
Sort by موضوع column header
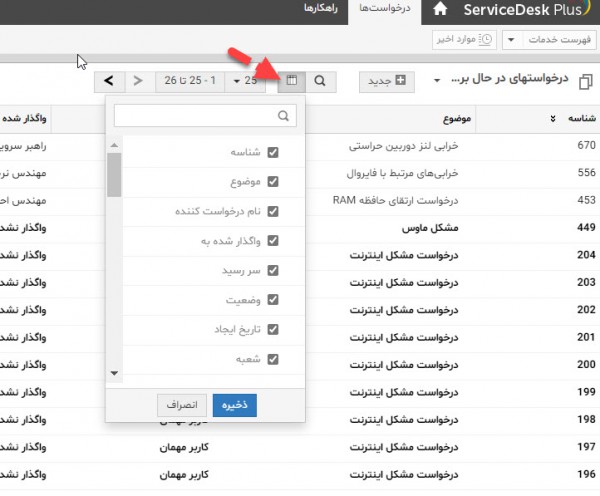tap(457, 119)
